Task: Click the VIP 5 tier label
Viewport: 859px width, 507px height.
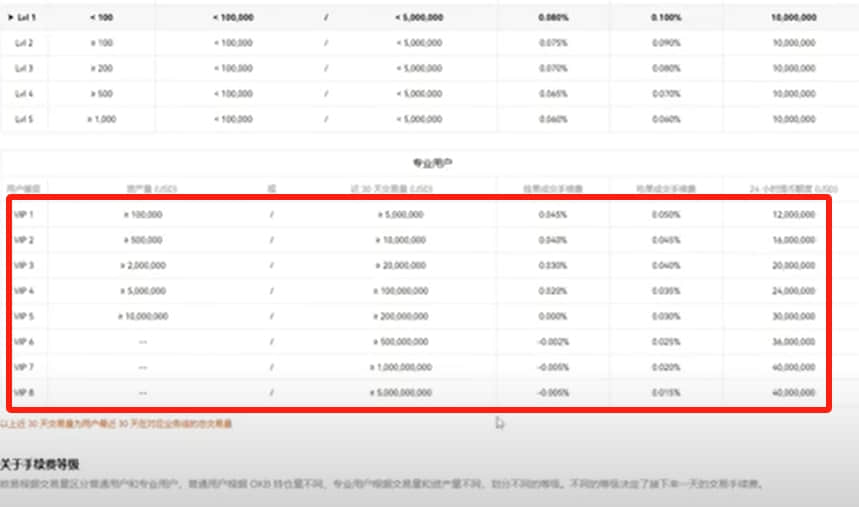Action: (x=24, y=316)
